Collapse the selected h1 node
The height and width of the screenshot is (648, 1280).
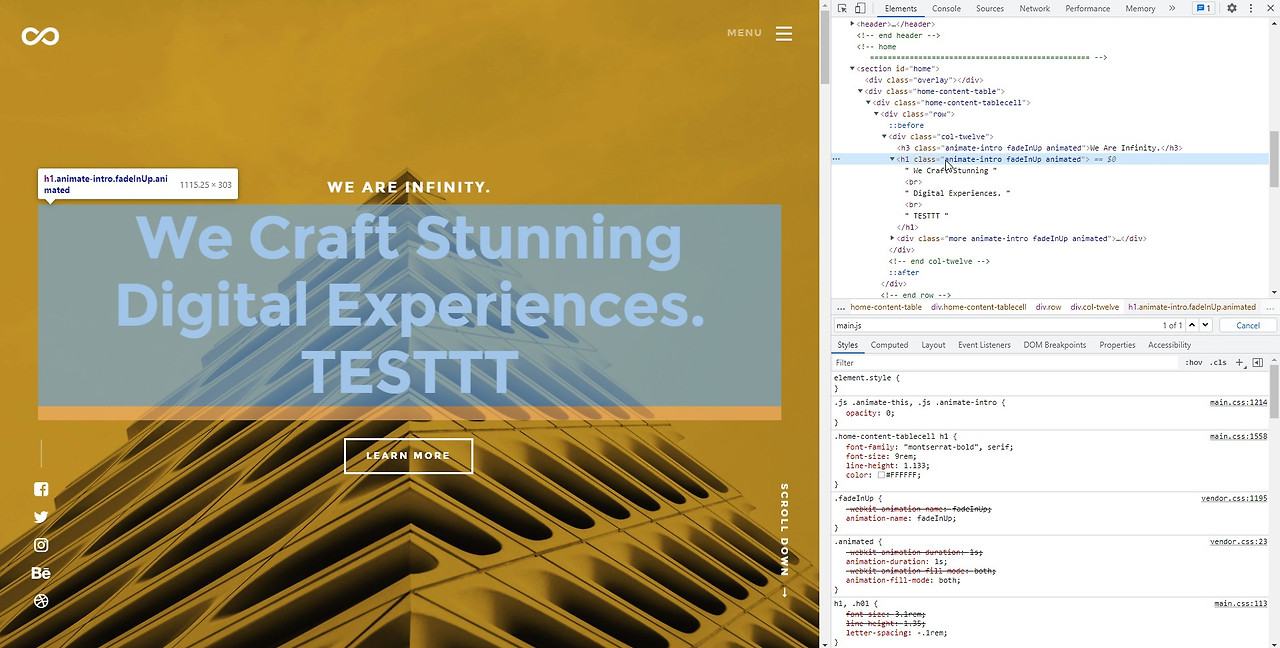click(x=893, y=159)
